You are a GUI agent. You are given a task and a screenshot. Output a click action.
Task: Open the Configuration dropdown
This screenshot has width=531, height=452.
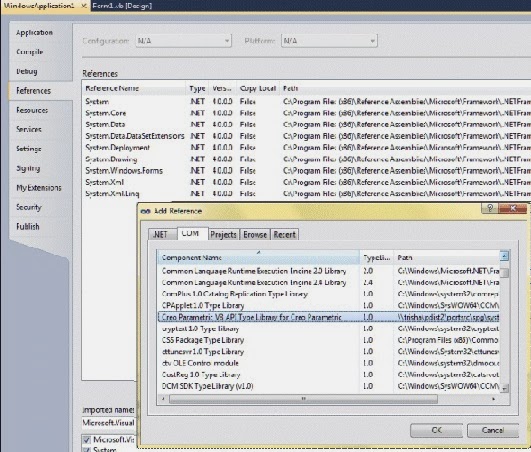point(184,41)
